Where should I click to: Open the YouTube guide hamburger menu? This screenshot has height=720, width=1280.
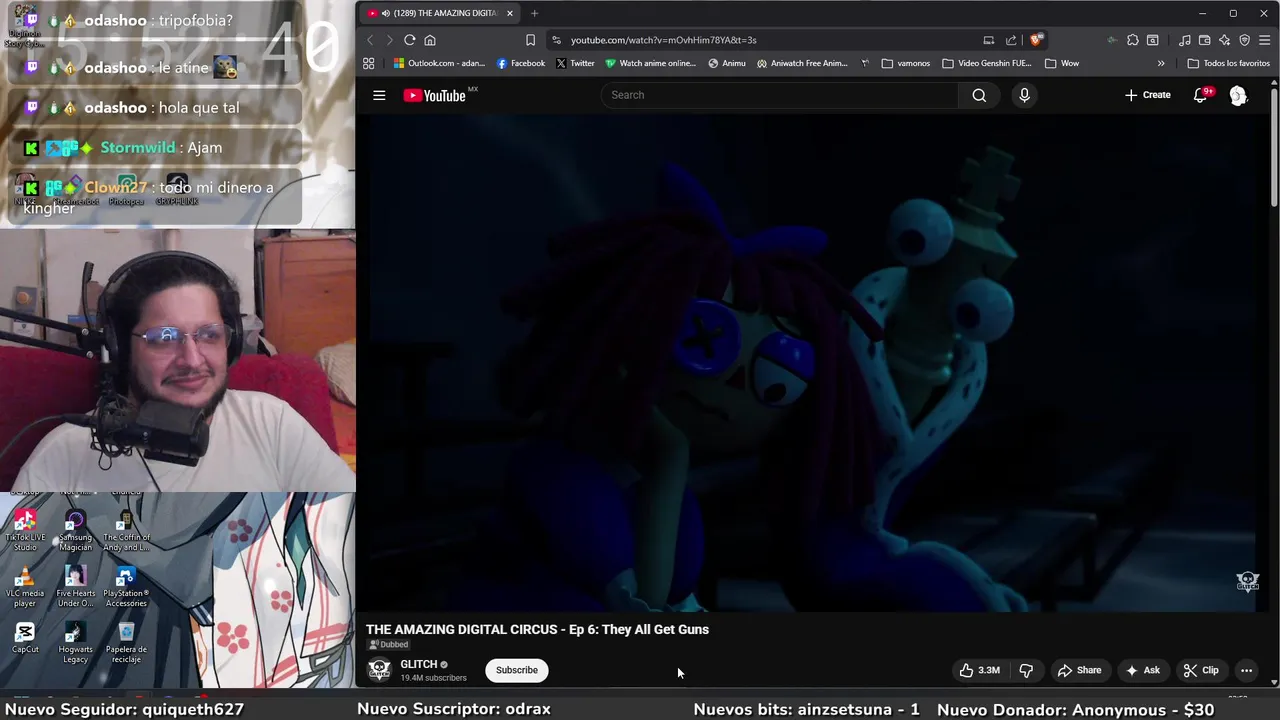coord(379,95)
